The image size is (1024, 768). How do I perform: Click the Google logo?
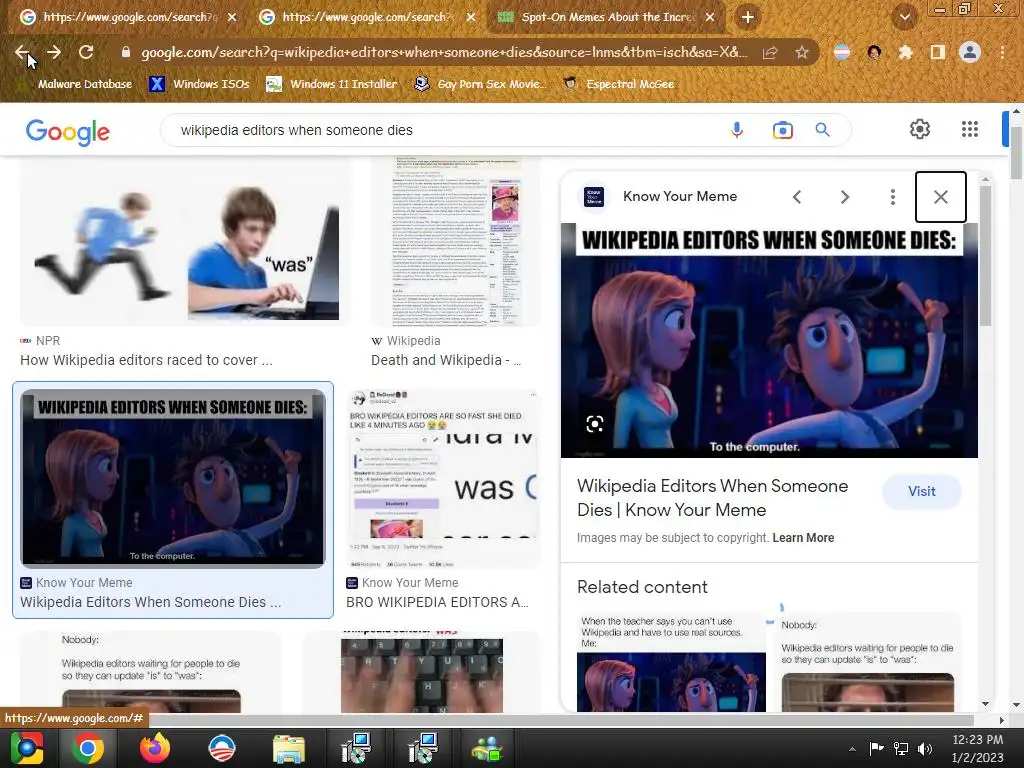(68, 131)
